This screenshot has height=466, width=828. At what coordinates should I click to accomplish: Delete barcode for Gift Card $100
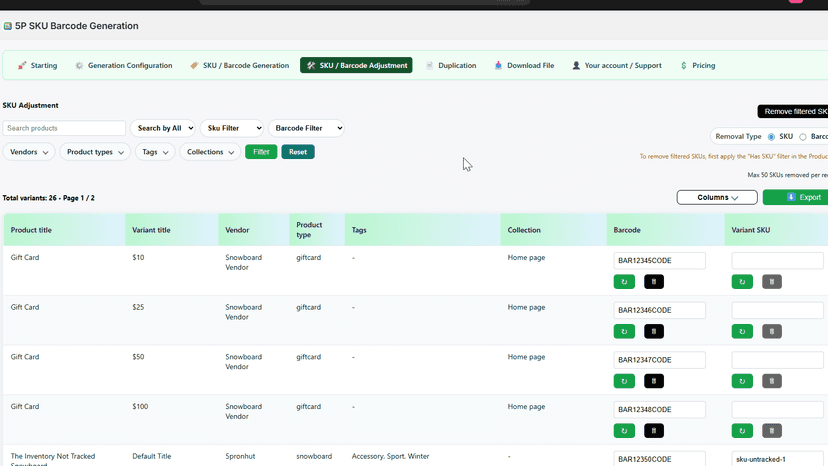point(654,431)
